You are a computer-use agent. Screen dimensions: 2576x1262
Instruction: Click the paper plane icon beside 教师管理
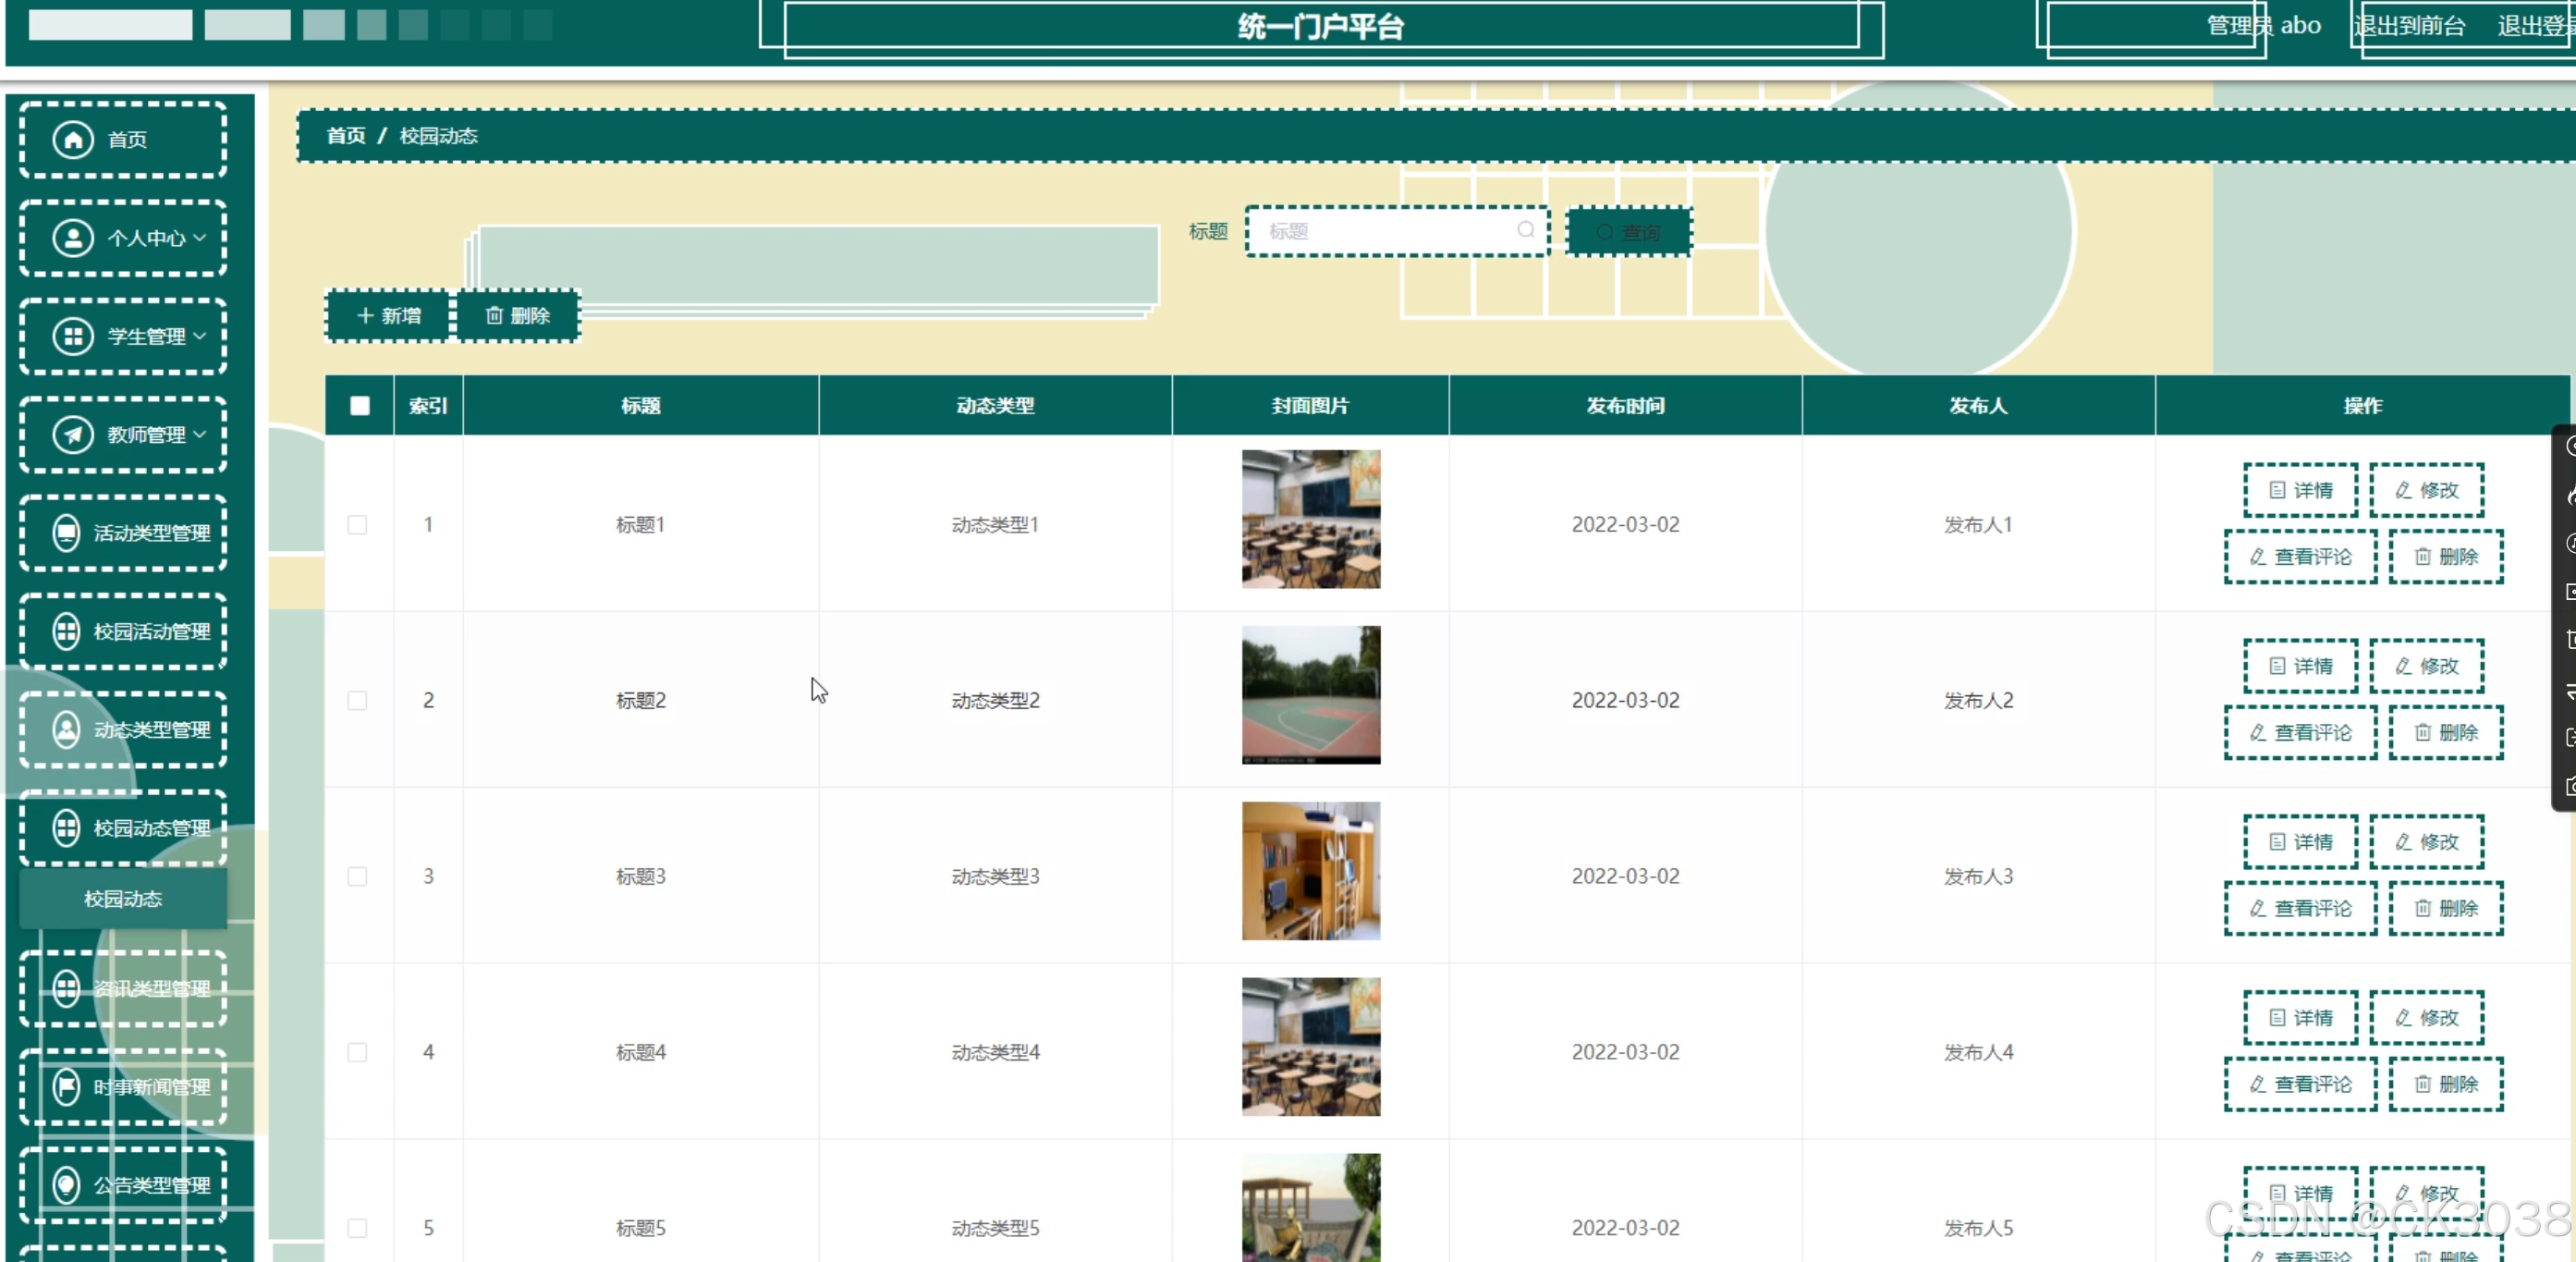pos(73,435)
